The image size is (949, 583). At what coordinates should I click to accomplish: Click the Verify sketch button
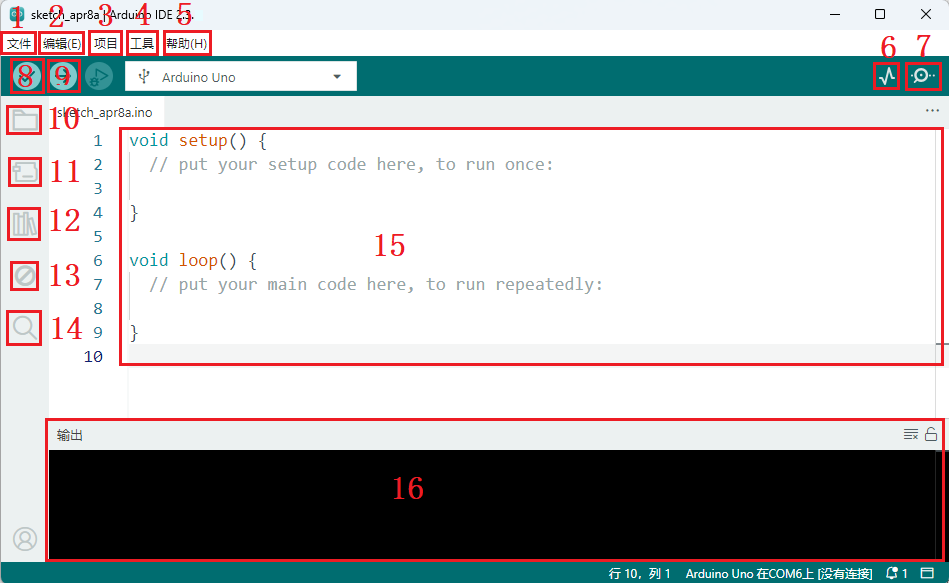pyautogui.click(x=26, y=77)
